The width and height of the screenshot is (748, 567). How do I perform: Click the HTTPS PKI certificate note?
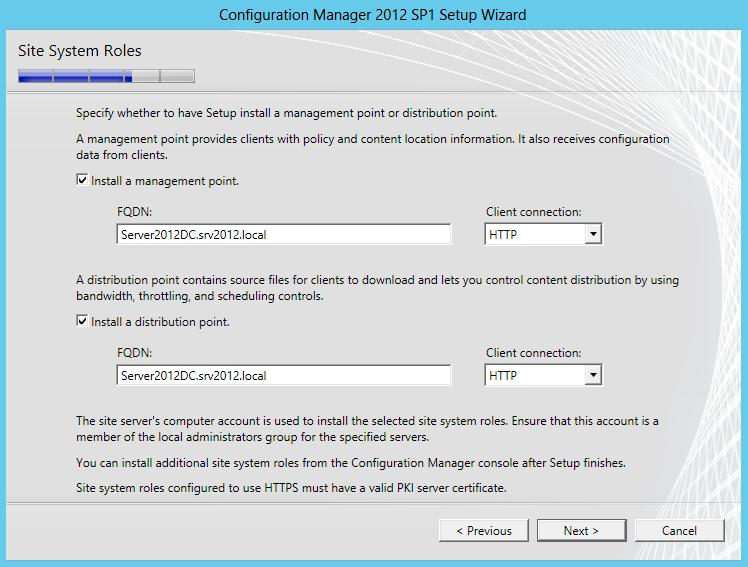(x=291, y=488)
